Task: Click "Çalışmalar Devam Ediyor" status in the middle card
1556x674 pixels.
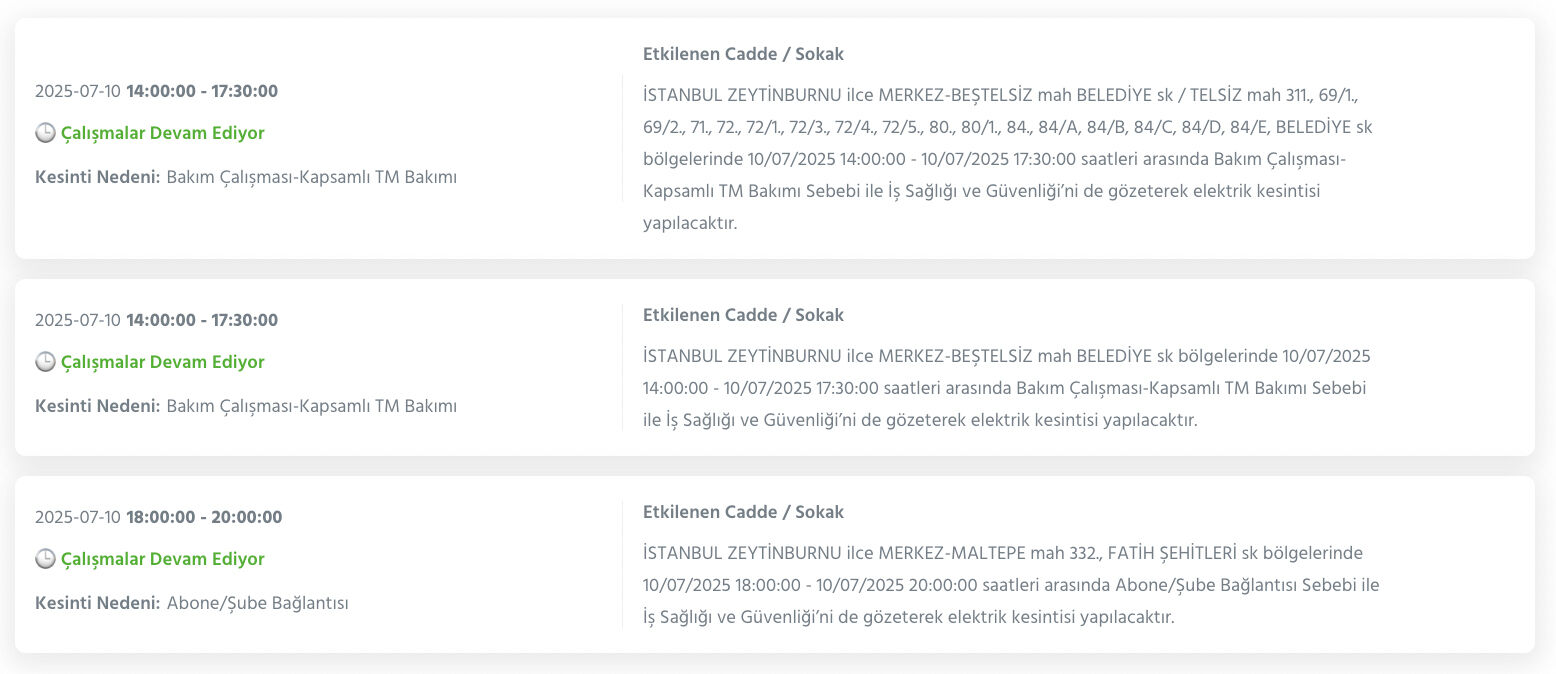Action: (162, 362)
